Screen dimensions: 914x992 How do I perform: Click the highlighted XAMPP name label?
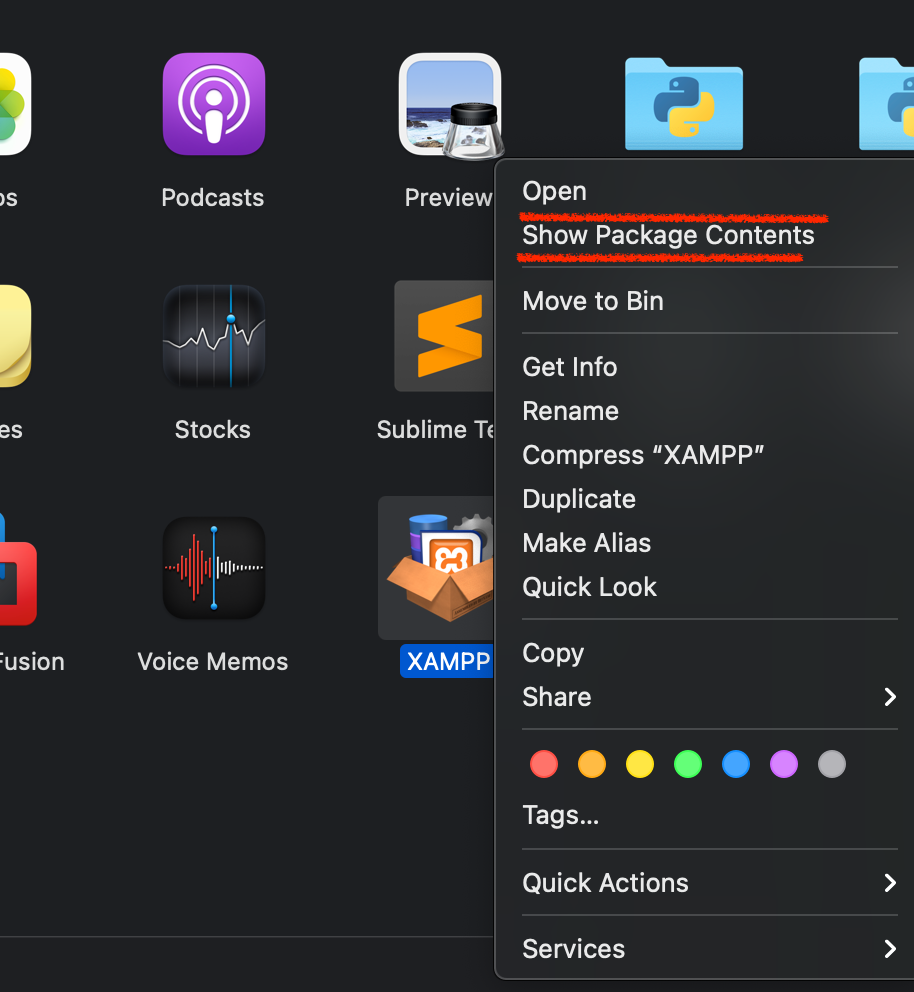coord(448,661)
